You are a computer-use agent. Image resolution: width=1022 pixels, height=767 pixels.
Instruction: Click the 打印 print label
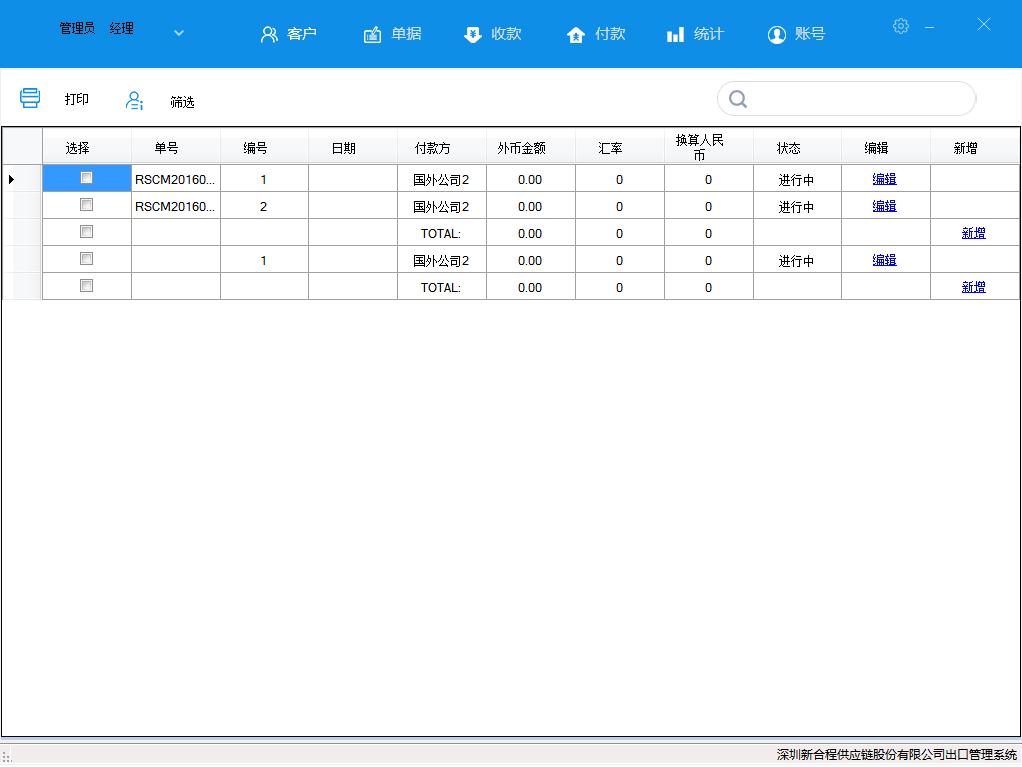pyautogui.click(x=77, y=99)
